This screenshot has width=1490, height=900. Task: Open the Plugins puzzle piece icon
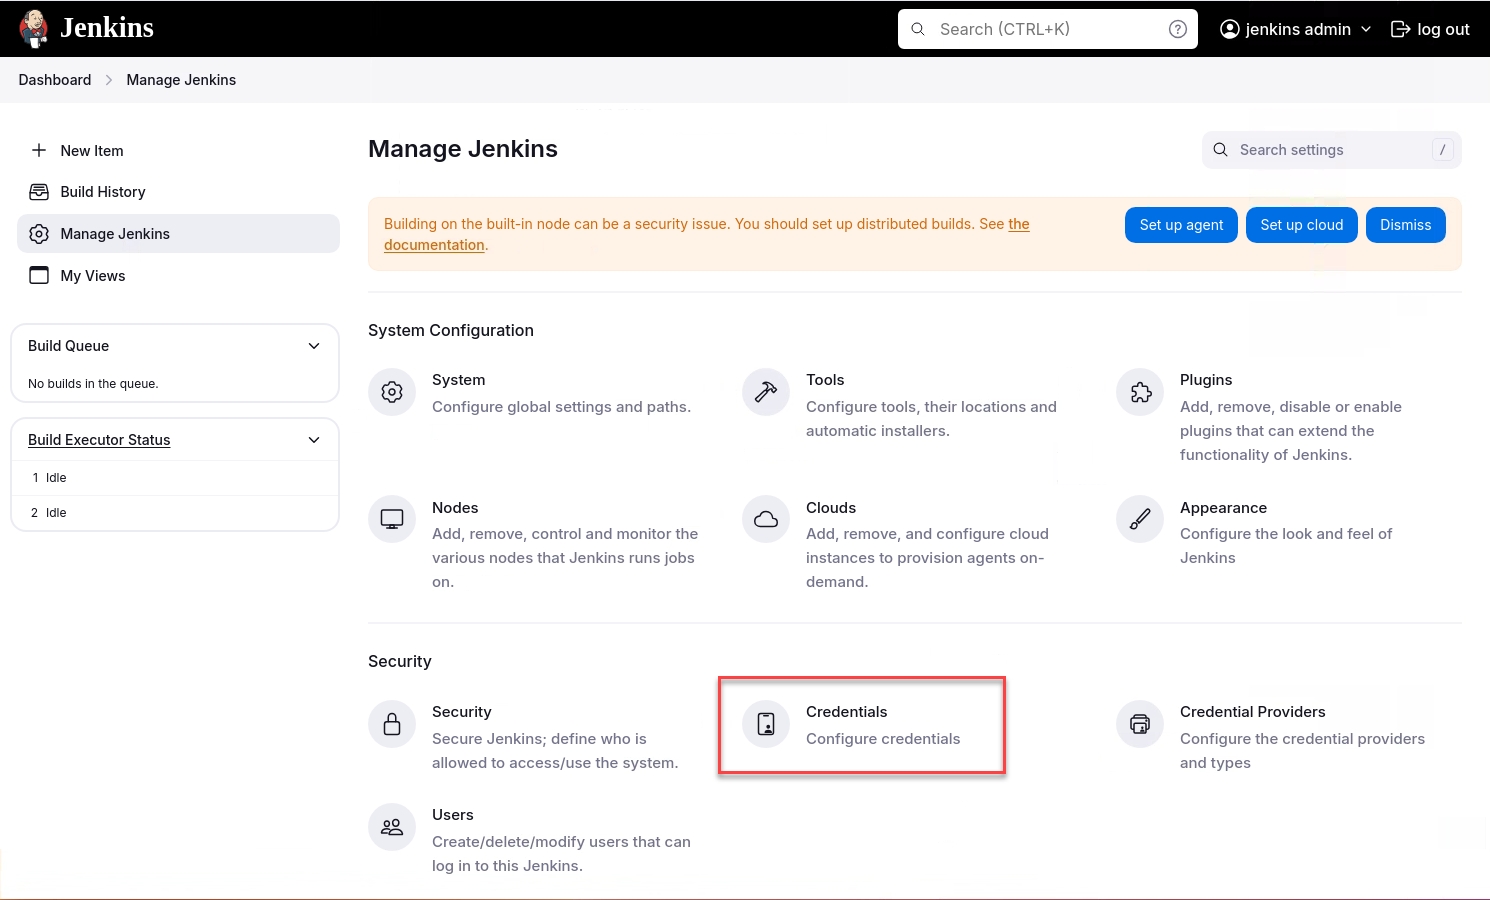(x=1140, y=392)
